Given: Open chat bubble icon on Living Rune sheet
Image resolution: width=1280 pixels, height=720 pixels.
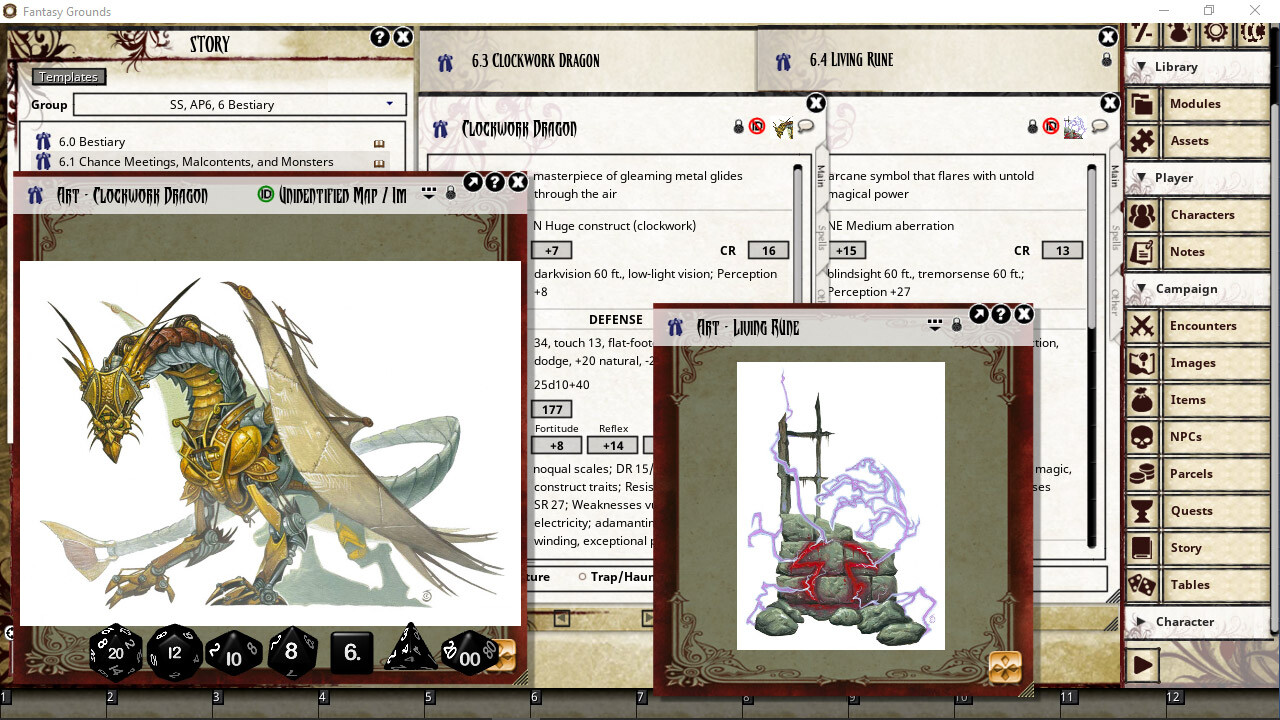Looking at the screenshot, I should coord(1098,126).
